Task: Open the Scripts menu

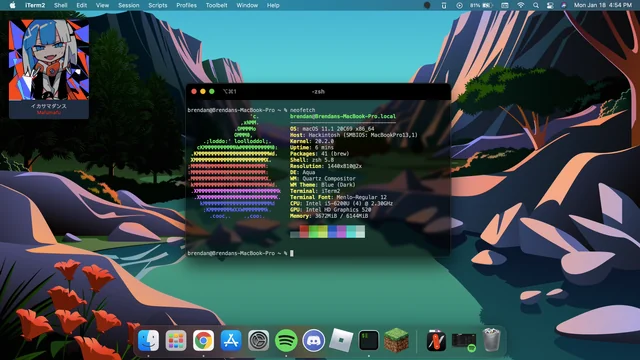Action: (x=158, y=5)
